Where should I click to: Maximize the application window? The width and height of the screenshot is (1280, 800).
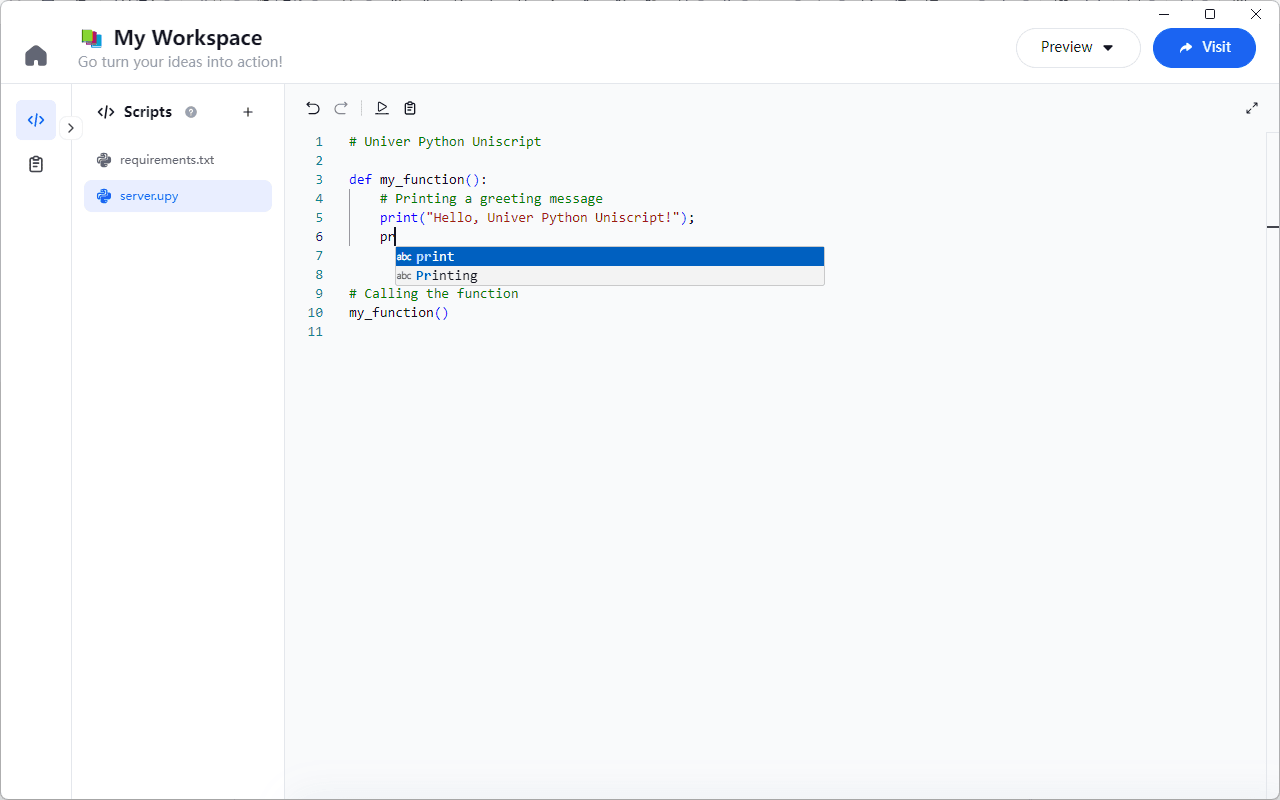1210,14
